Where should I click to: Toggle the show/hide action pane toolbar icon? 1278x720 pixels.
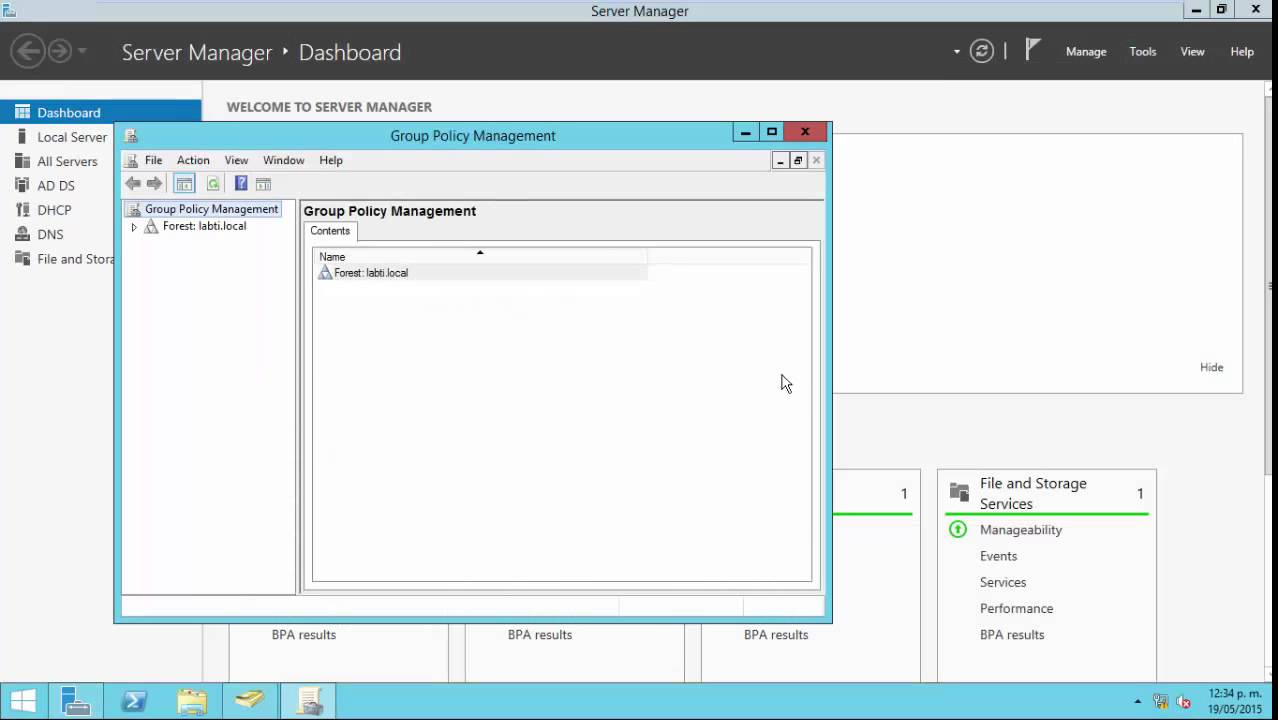264,184
